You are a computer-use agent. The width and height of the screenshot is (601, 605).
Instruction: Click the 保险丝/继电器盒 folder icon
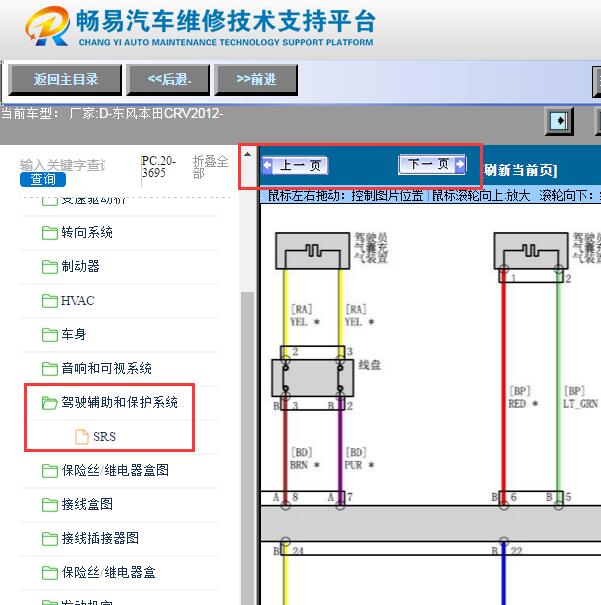click(x=50, y=572)
